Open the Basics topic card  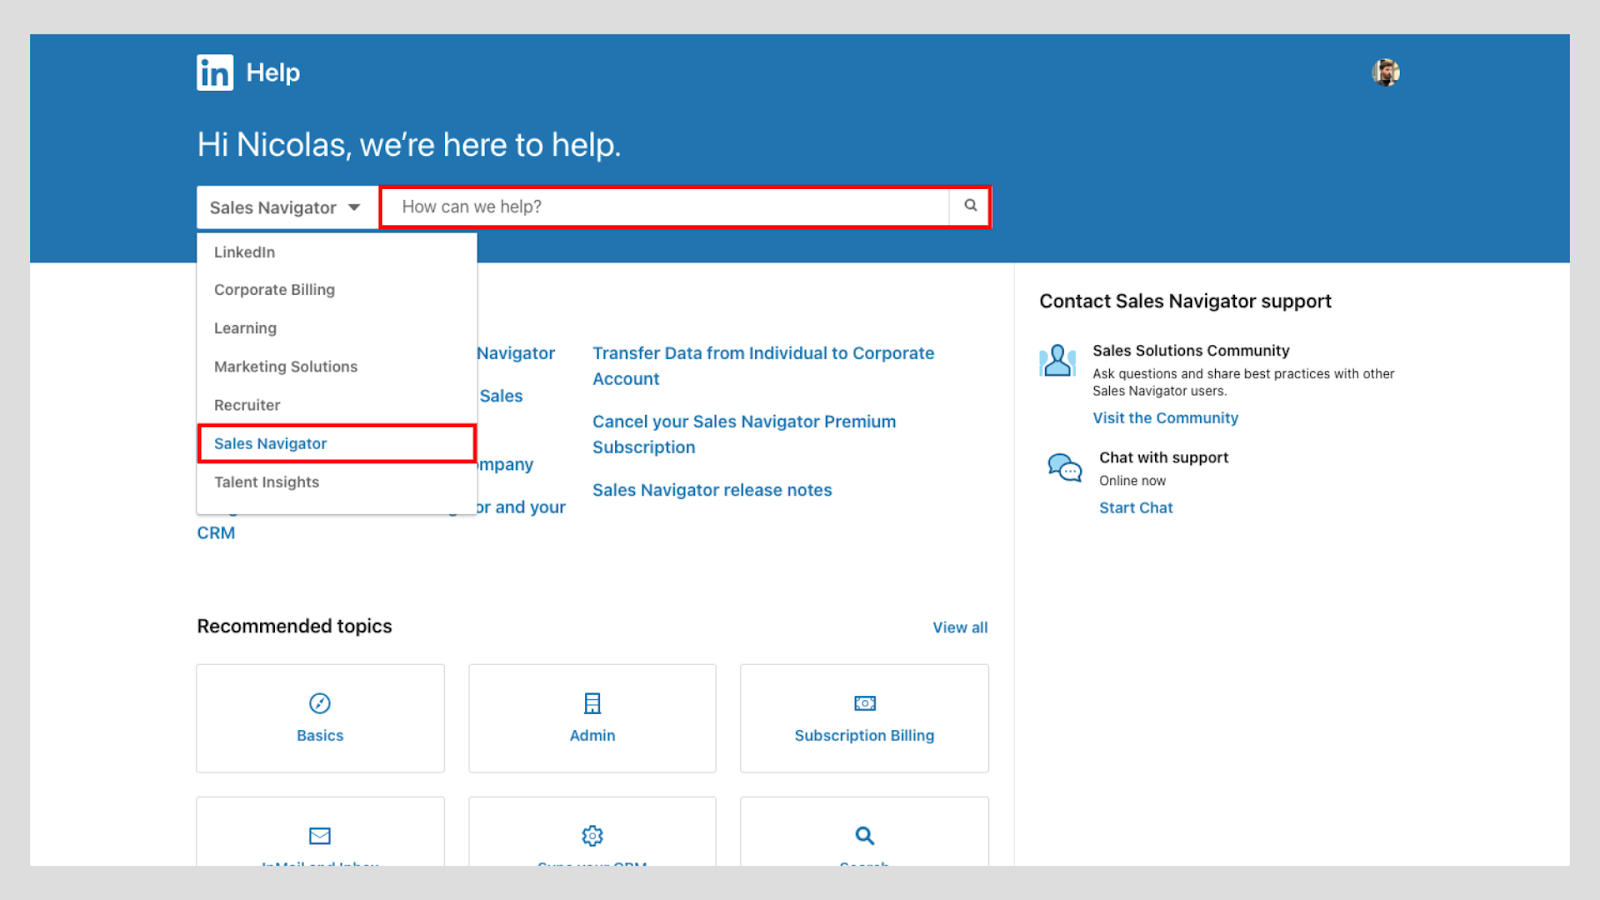(x=320, y=718)
